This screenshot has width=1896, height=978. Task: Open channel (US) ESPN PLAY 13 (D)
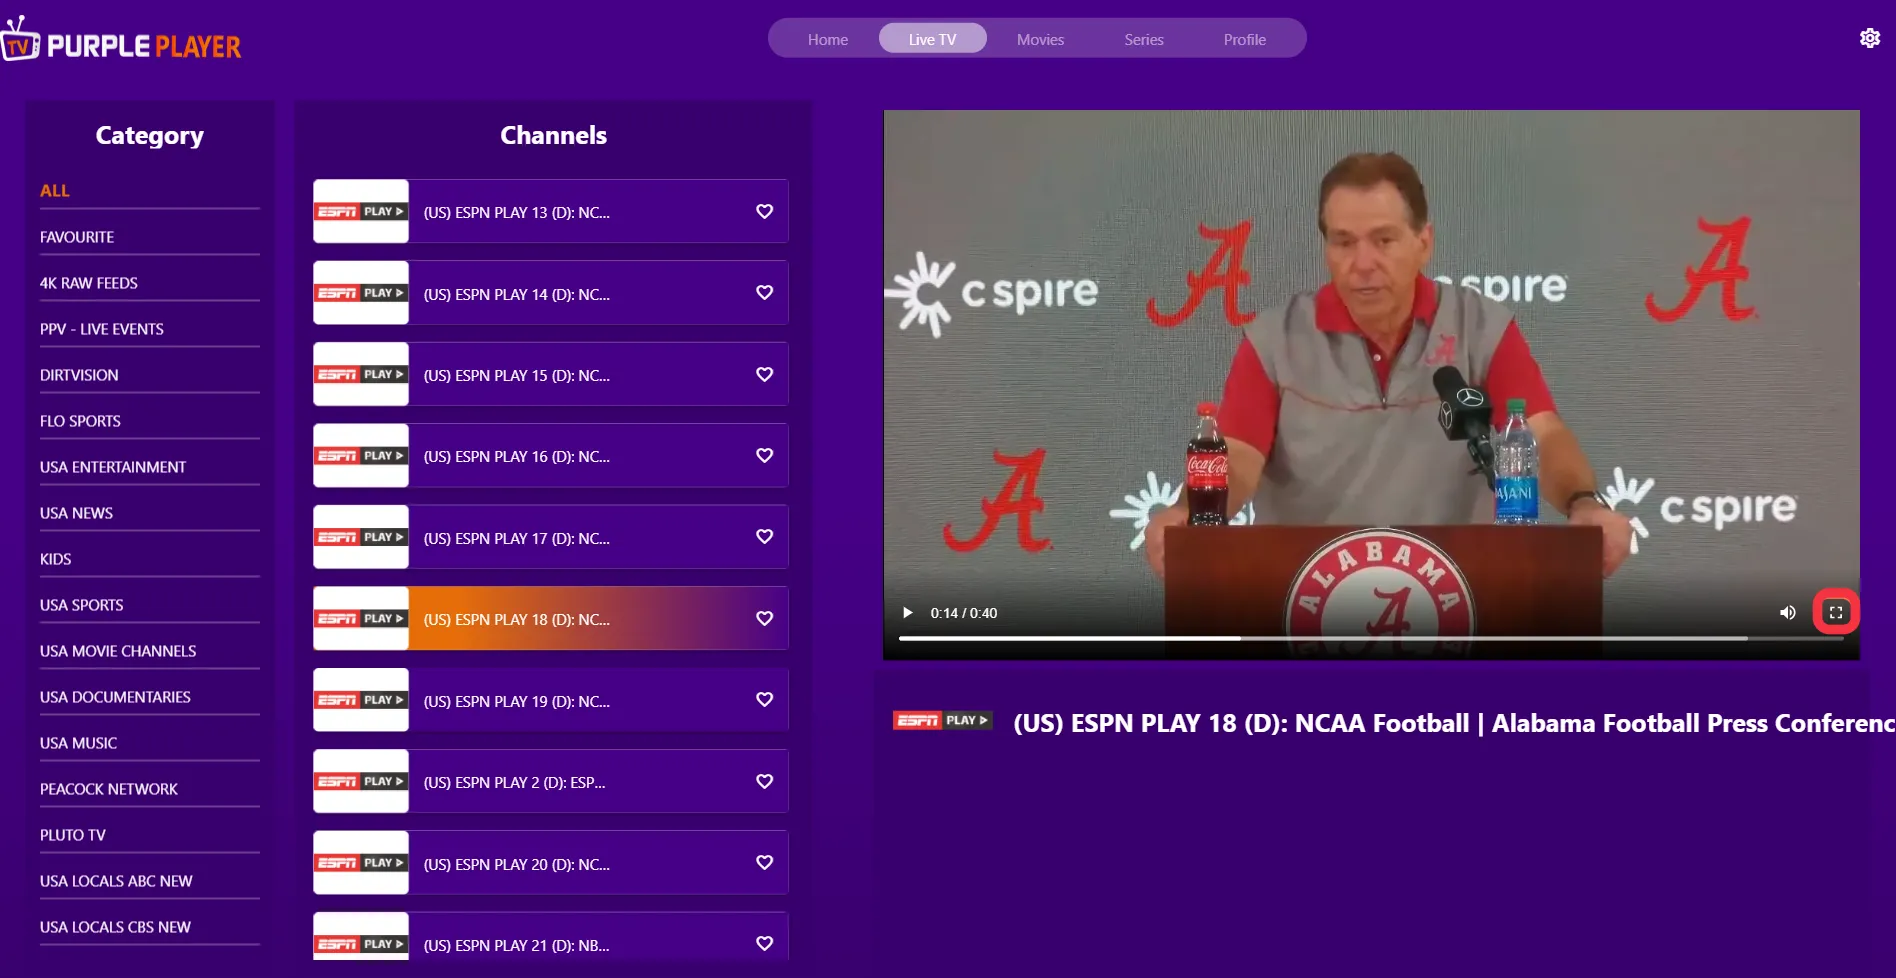[551, 211]
